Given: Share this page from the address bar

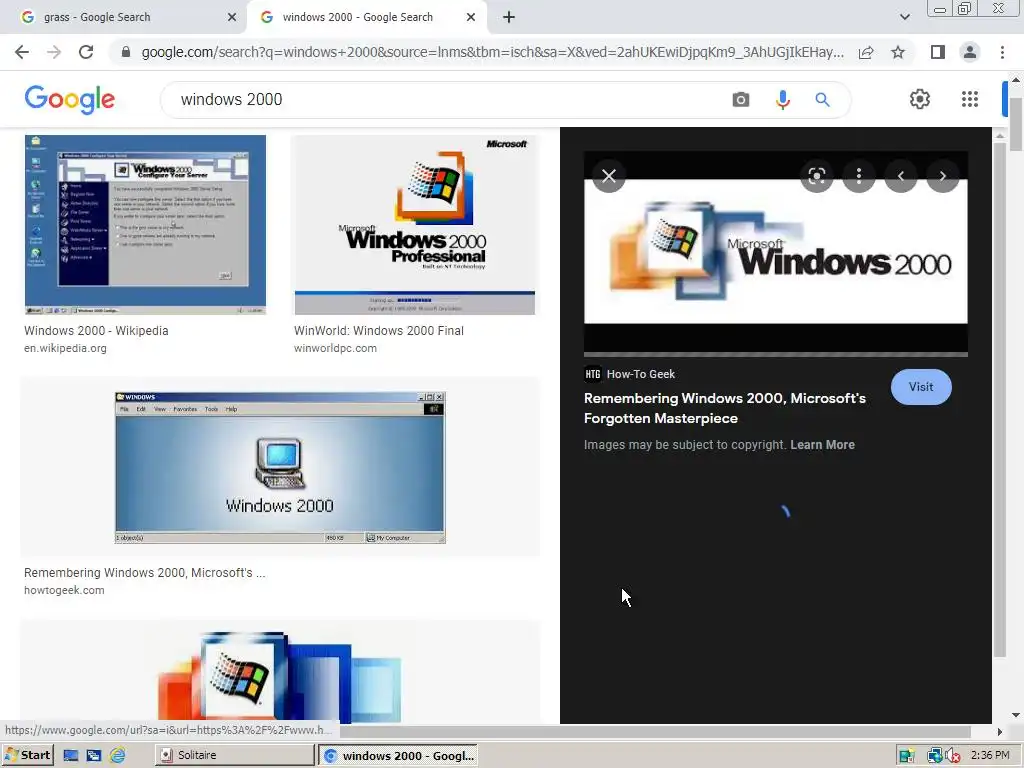Looking at the screenshot, I should (866, 52).
